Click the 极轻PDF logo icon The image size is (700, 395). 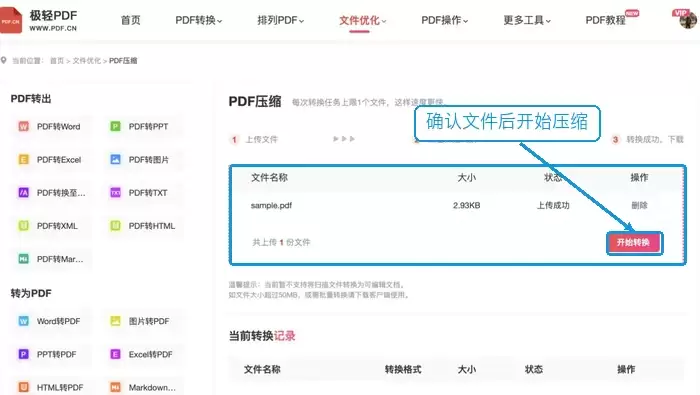pos(11,21)
